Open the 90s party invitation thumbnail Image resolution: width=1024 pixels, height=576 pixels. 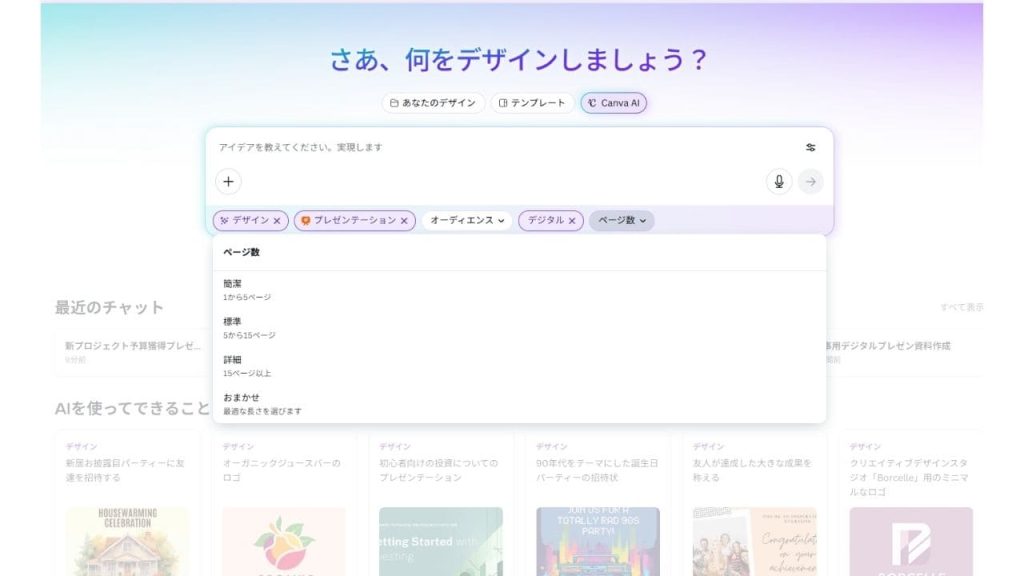[597, 541]
